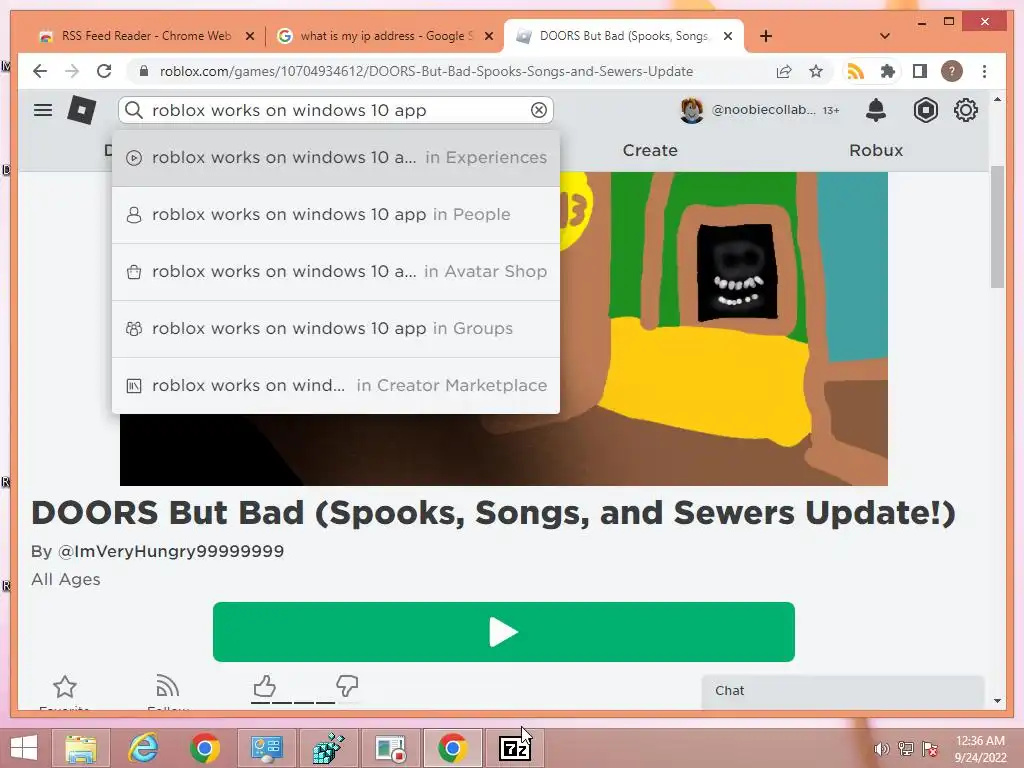Toggle Chrome side panel

[920, 71]
